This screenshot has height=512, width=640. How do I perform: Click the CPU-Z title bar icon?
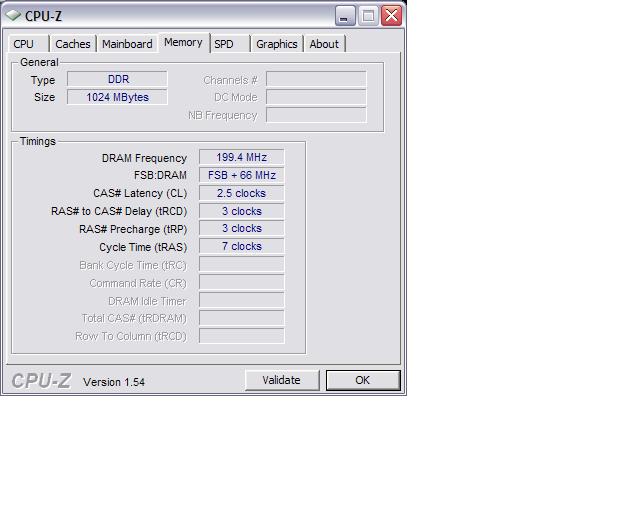[x=13, y=16]
